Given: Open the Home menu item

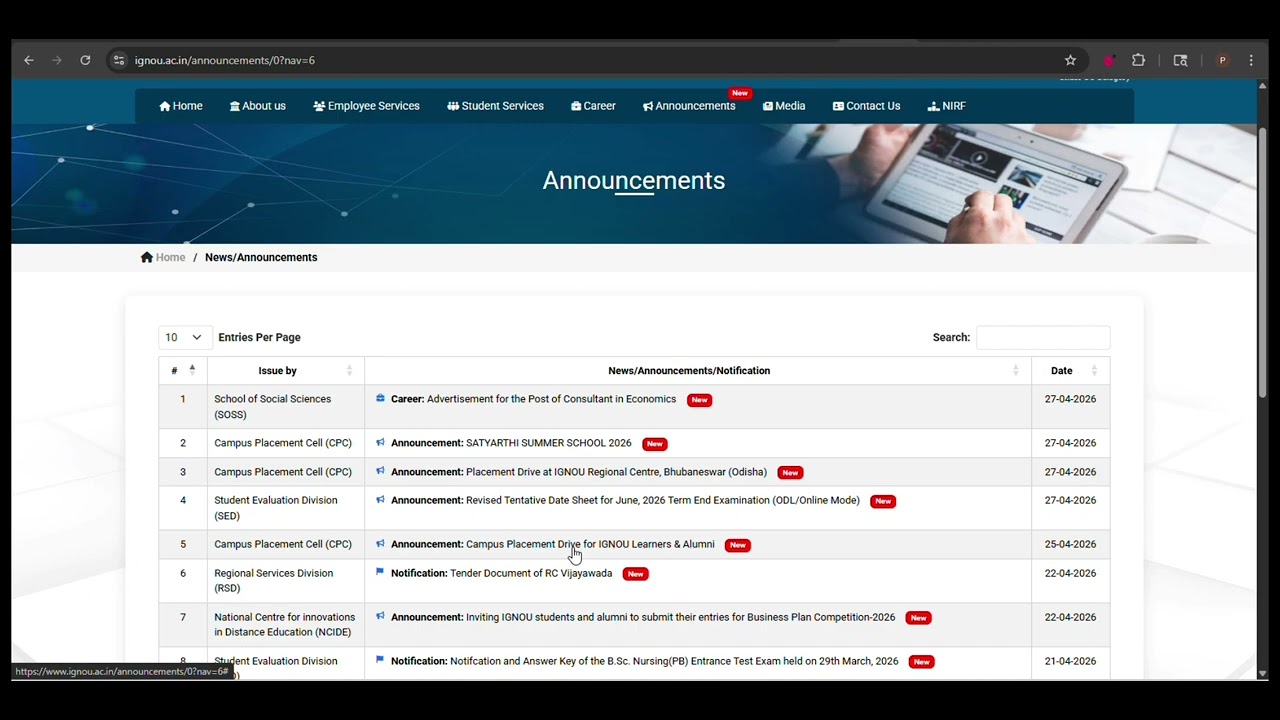Looking at the screenshot, I should click(x=181, y=106).
